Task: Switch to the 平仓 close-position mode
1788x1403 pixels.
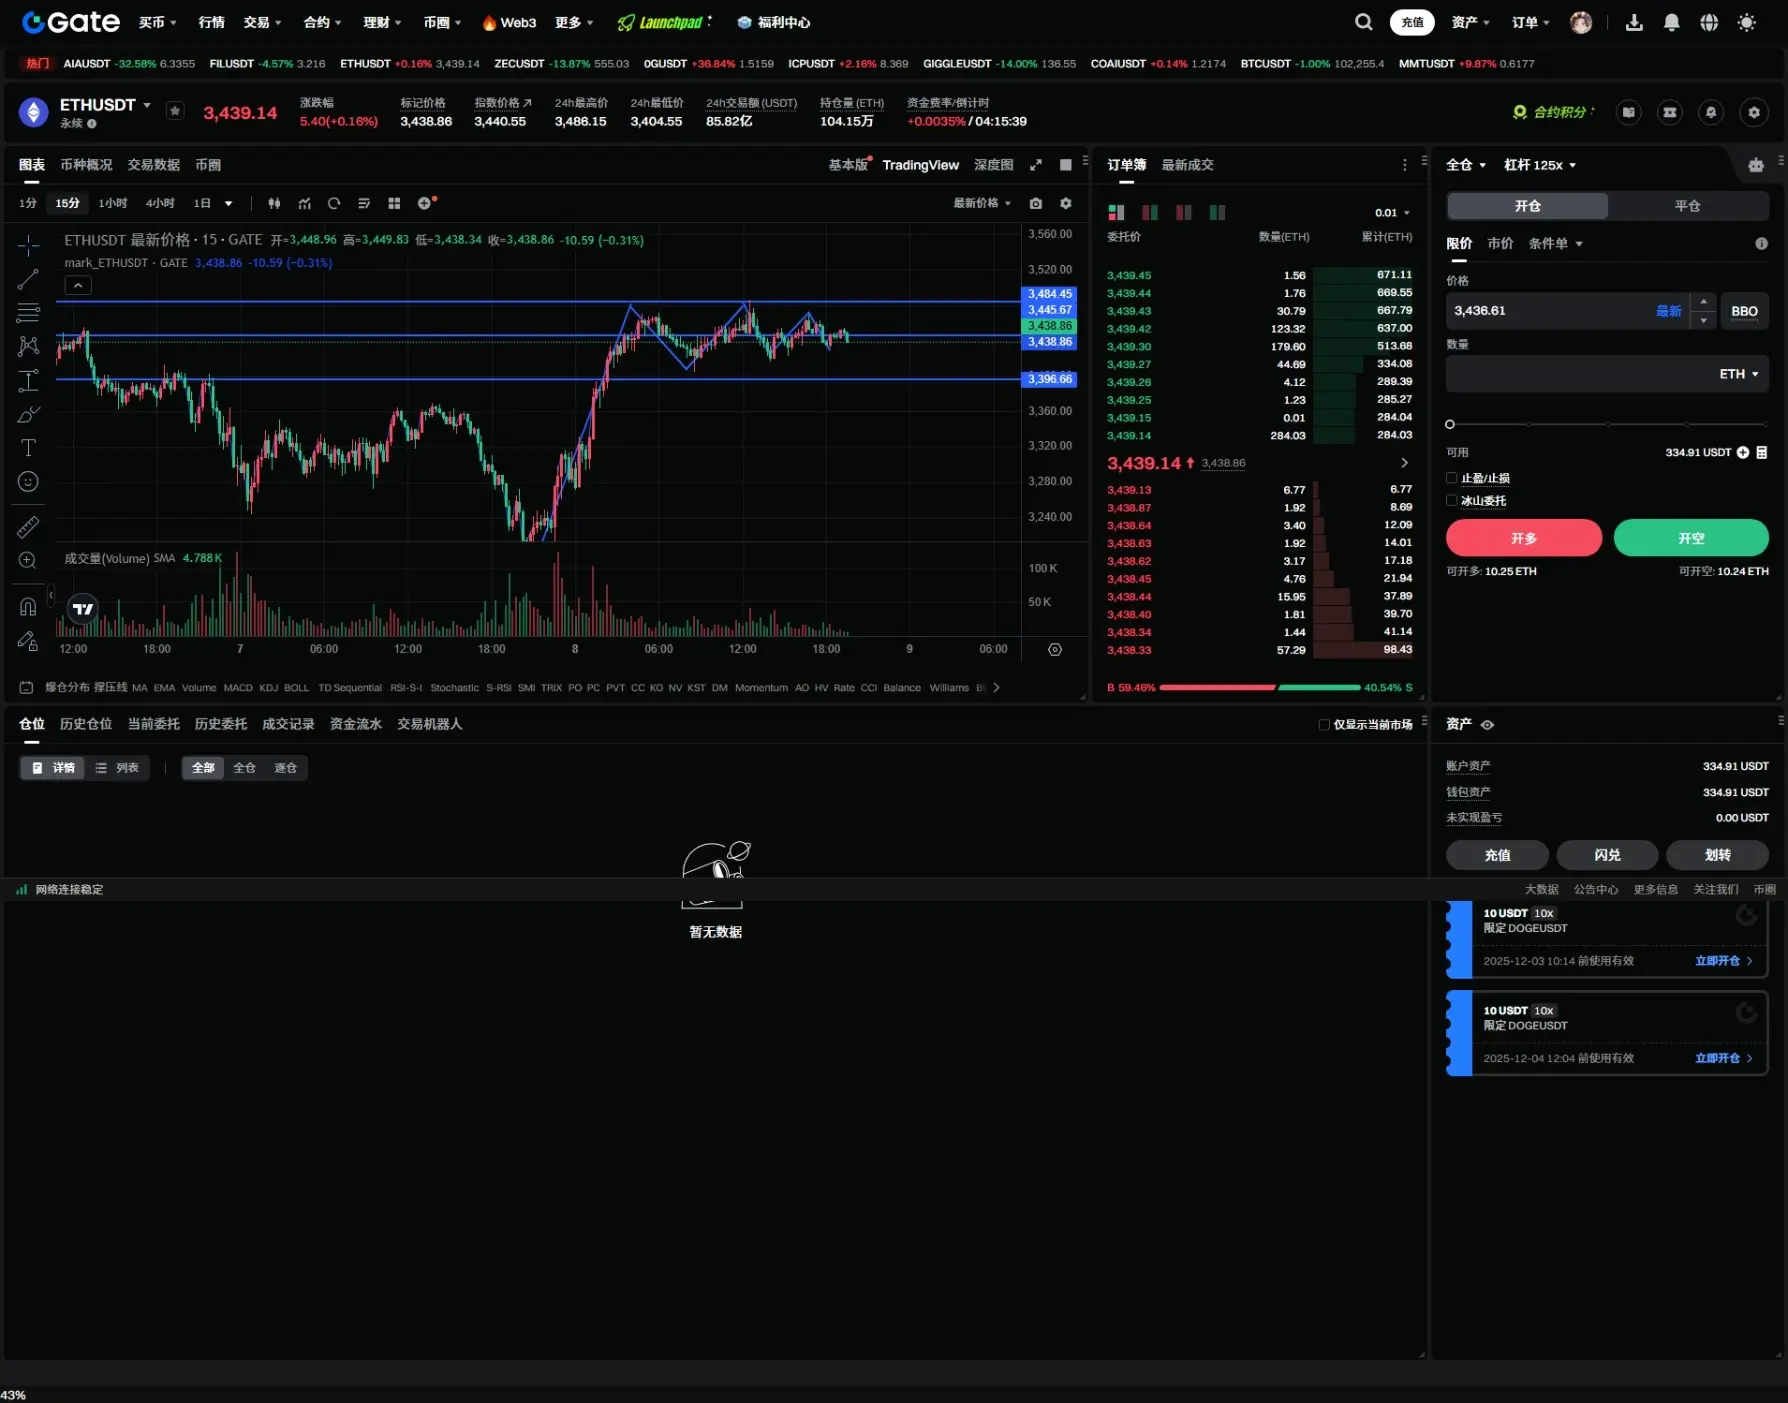Action: (x=1688, y=206)
